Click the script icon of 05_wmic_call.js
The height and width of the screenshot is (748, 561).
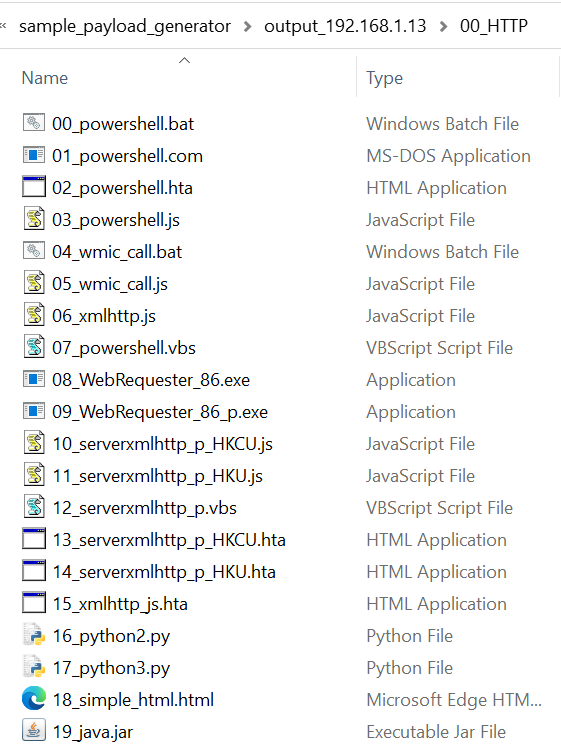[x=34, y=283]
